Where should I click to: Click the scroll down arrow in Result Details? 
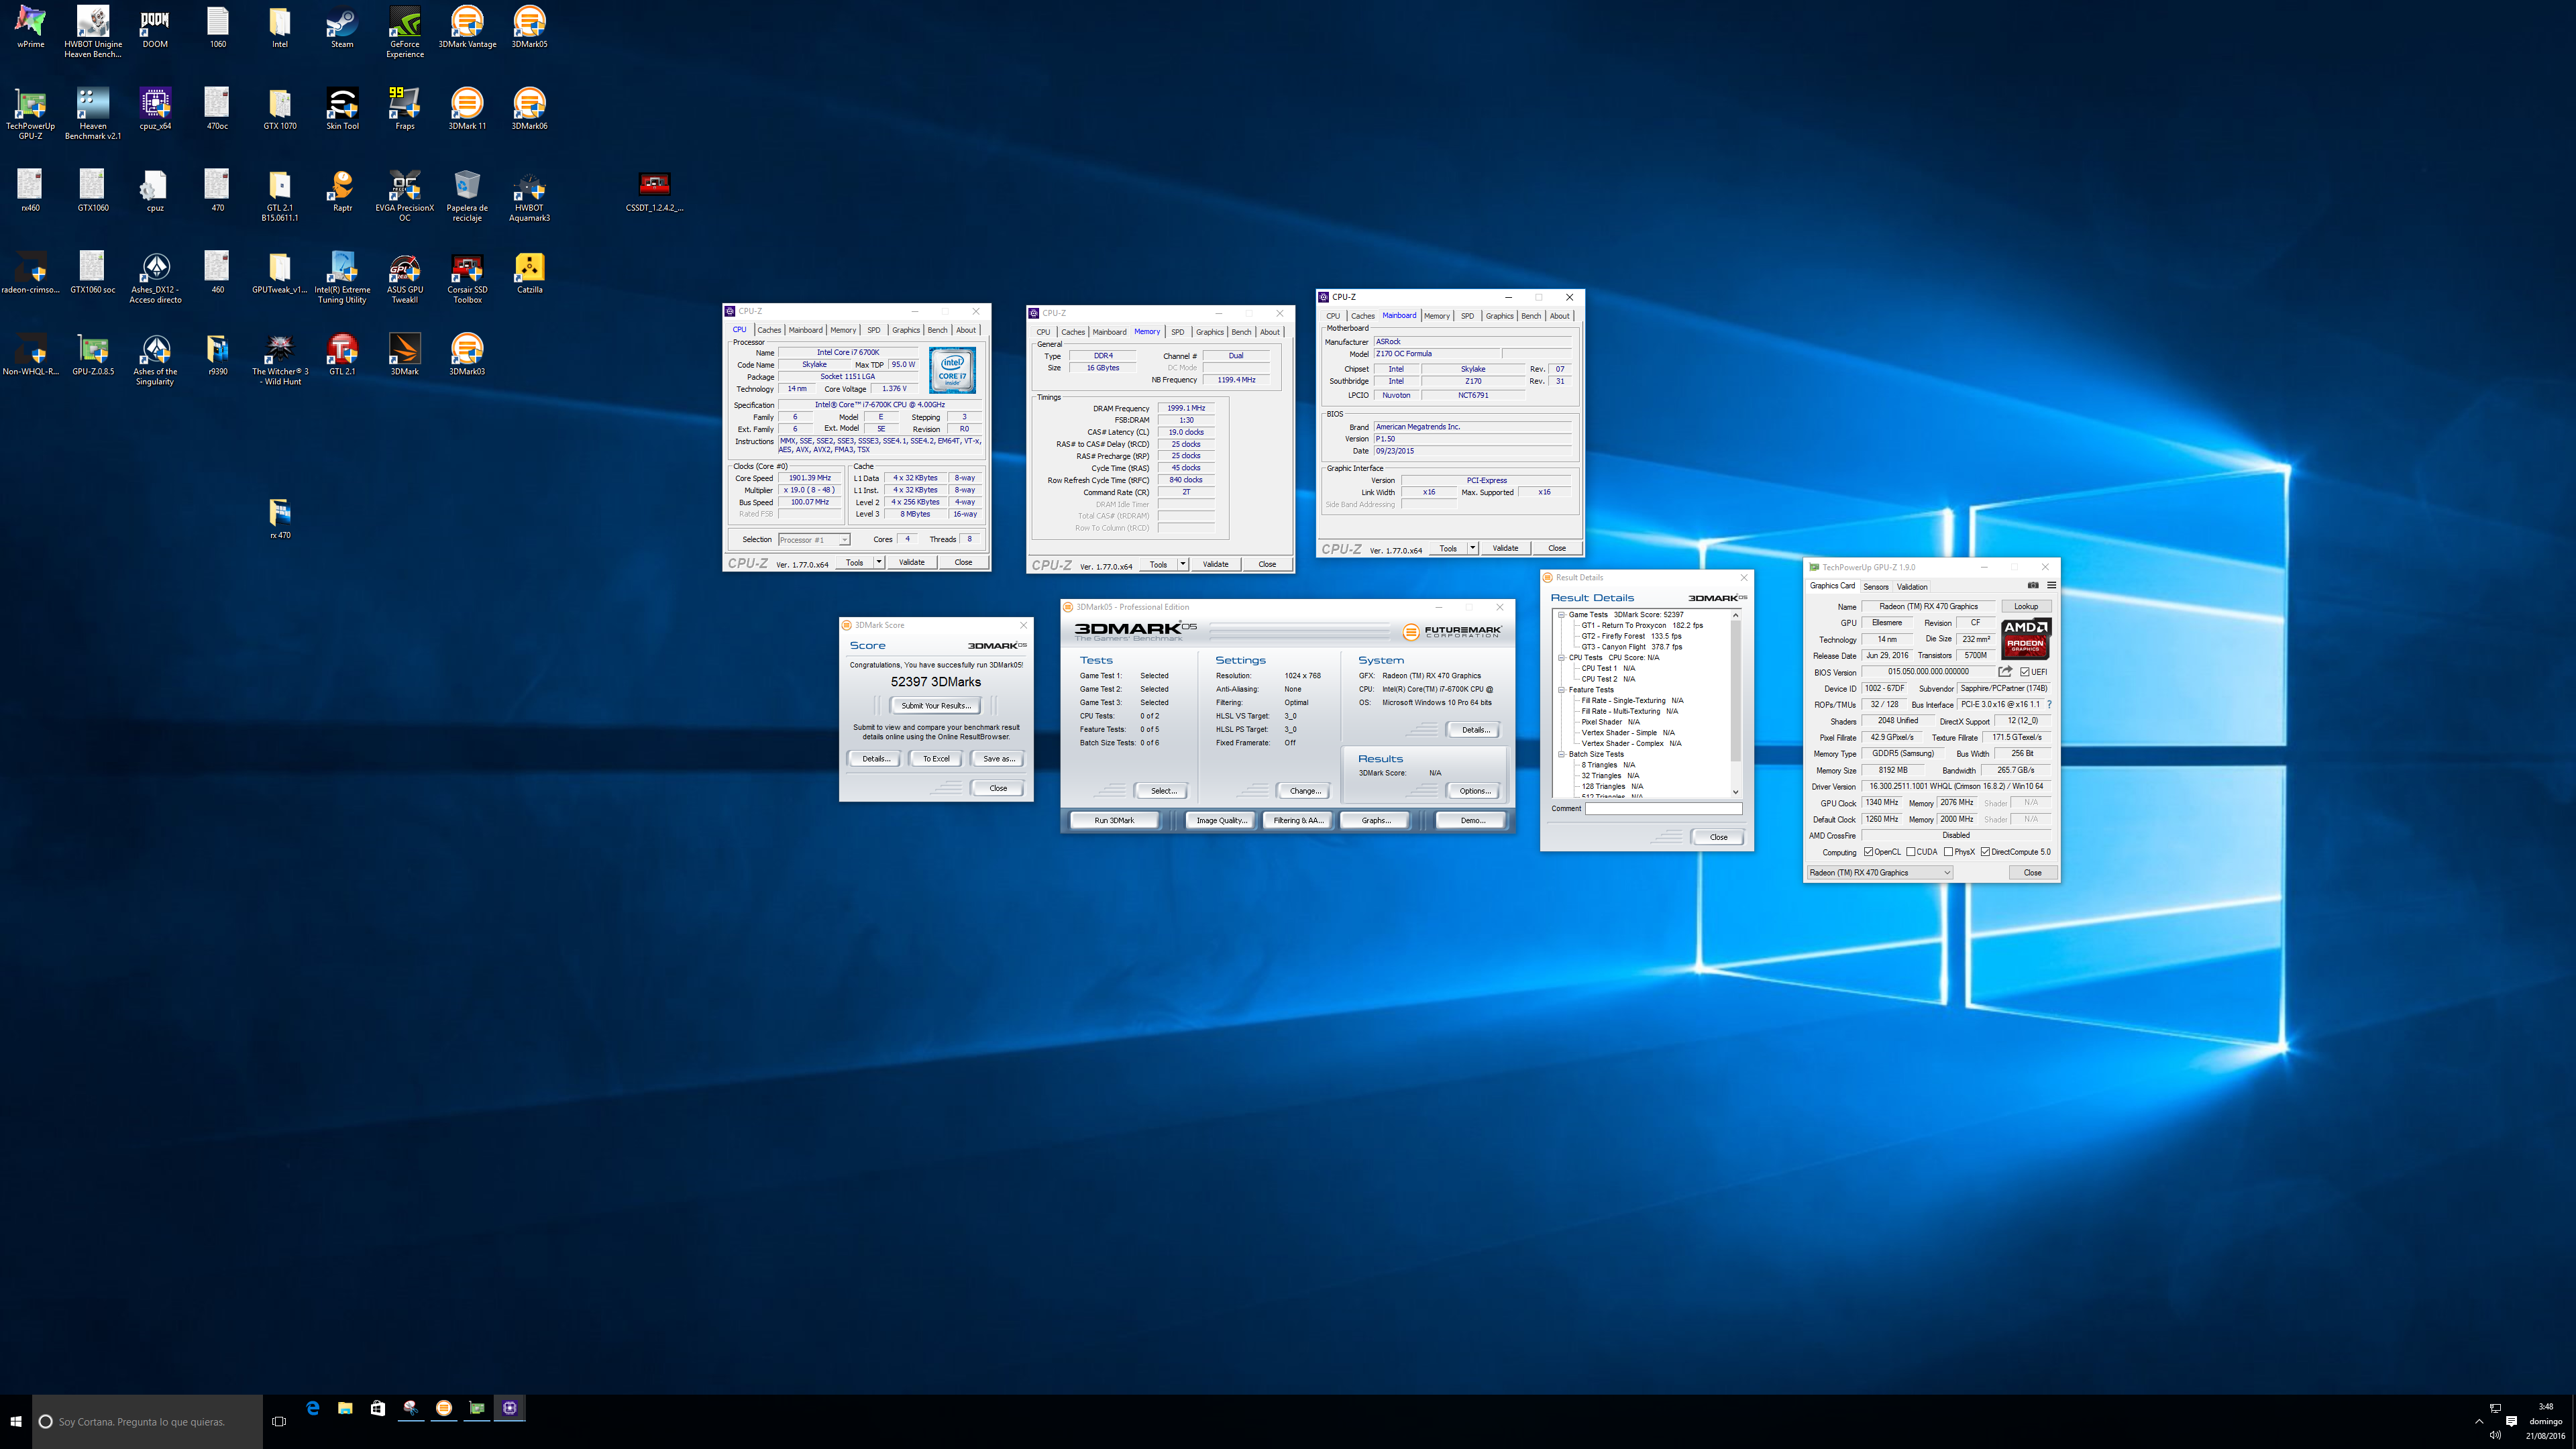[1735, 792]
